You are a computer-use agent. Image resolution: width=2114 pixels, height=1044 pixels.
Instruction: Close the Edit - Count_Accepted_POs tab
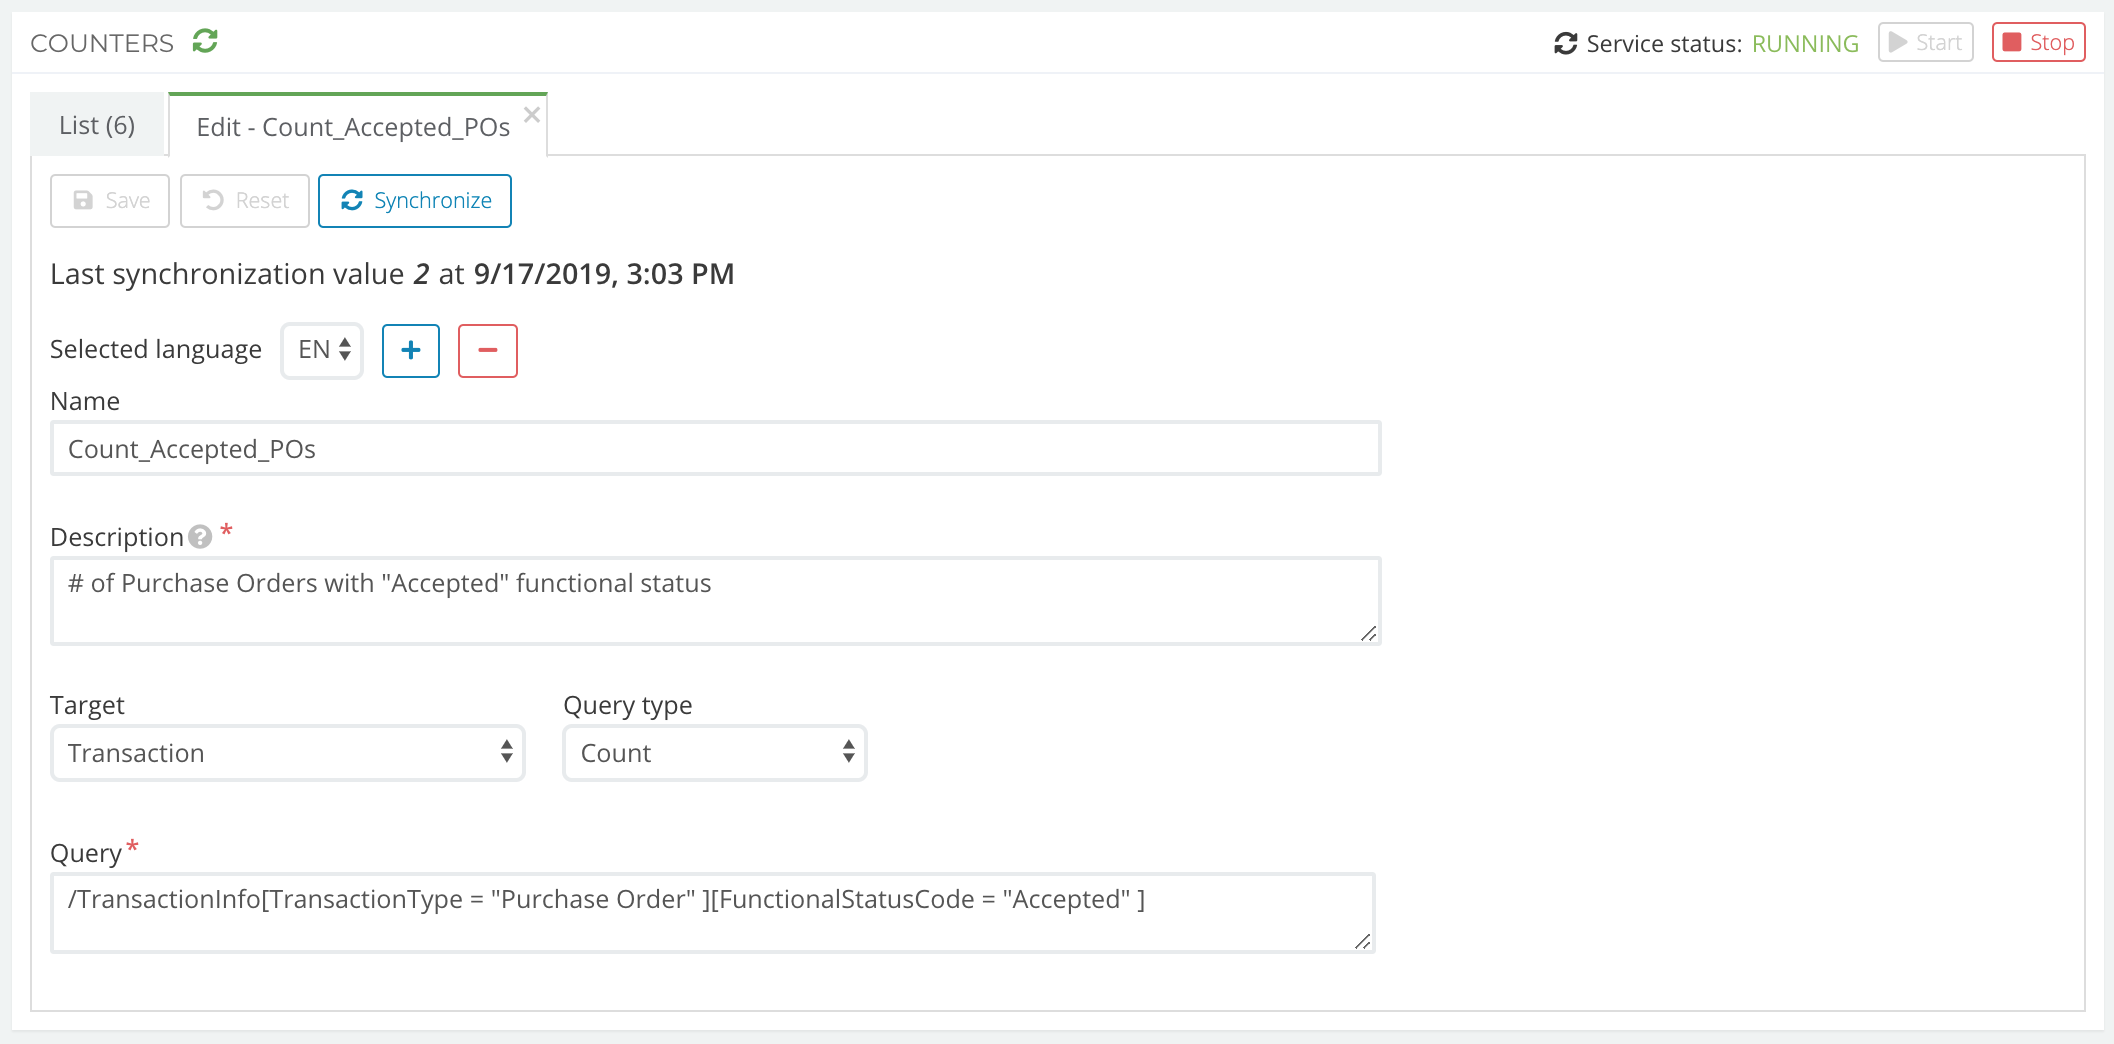point(532,115)
